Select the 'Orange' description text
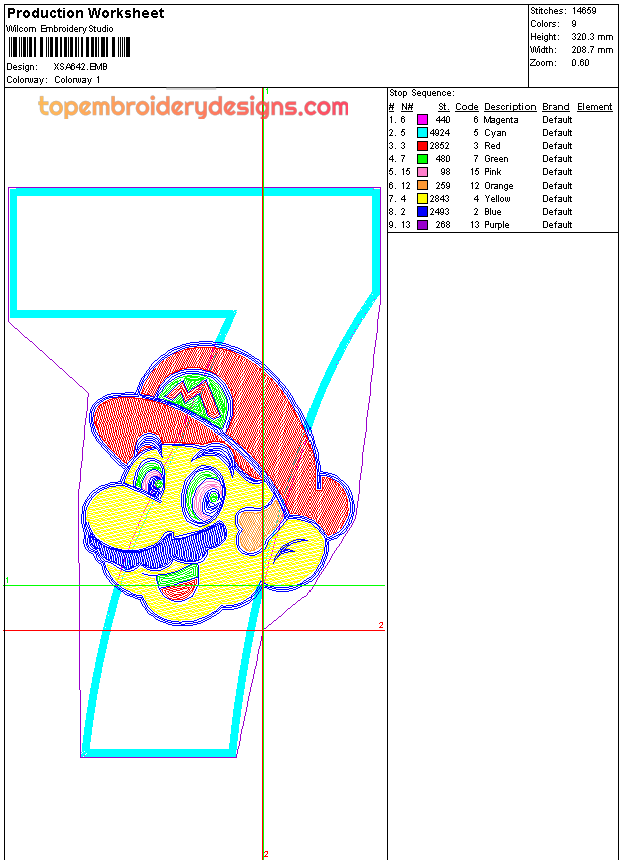The image size is (620, 860). [x=499, y=186]
